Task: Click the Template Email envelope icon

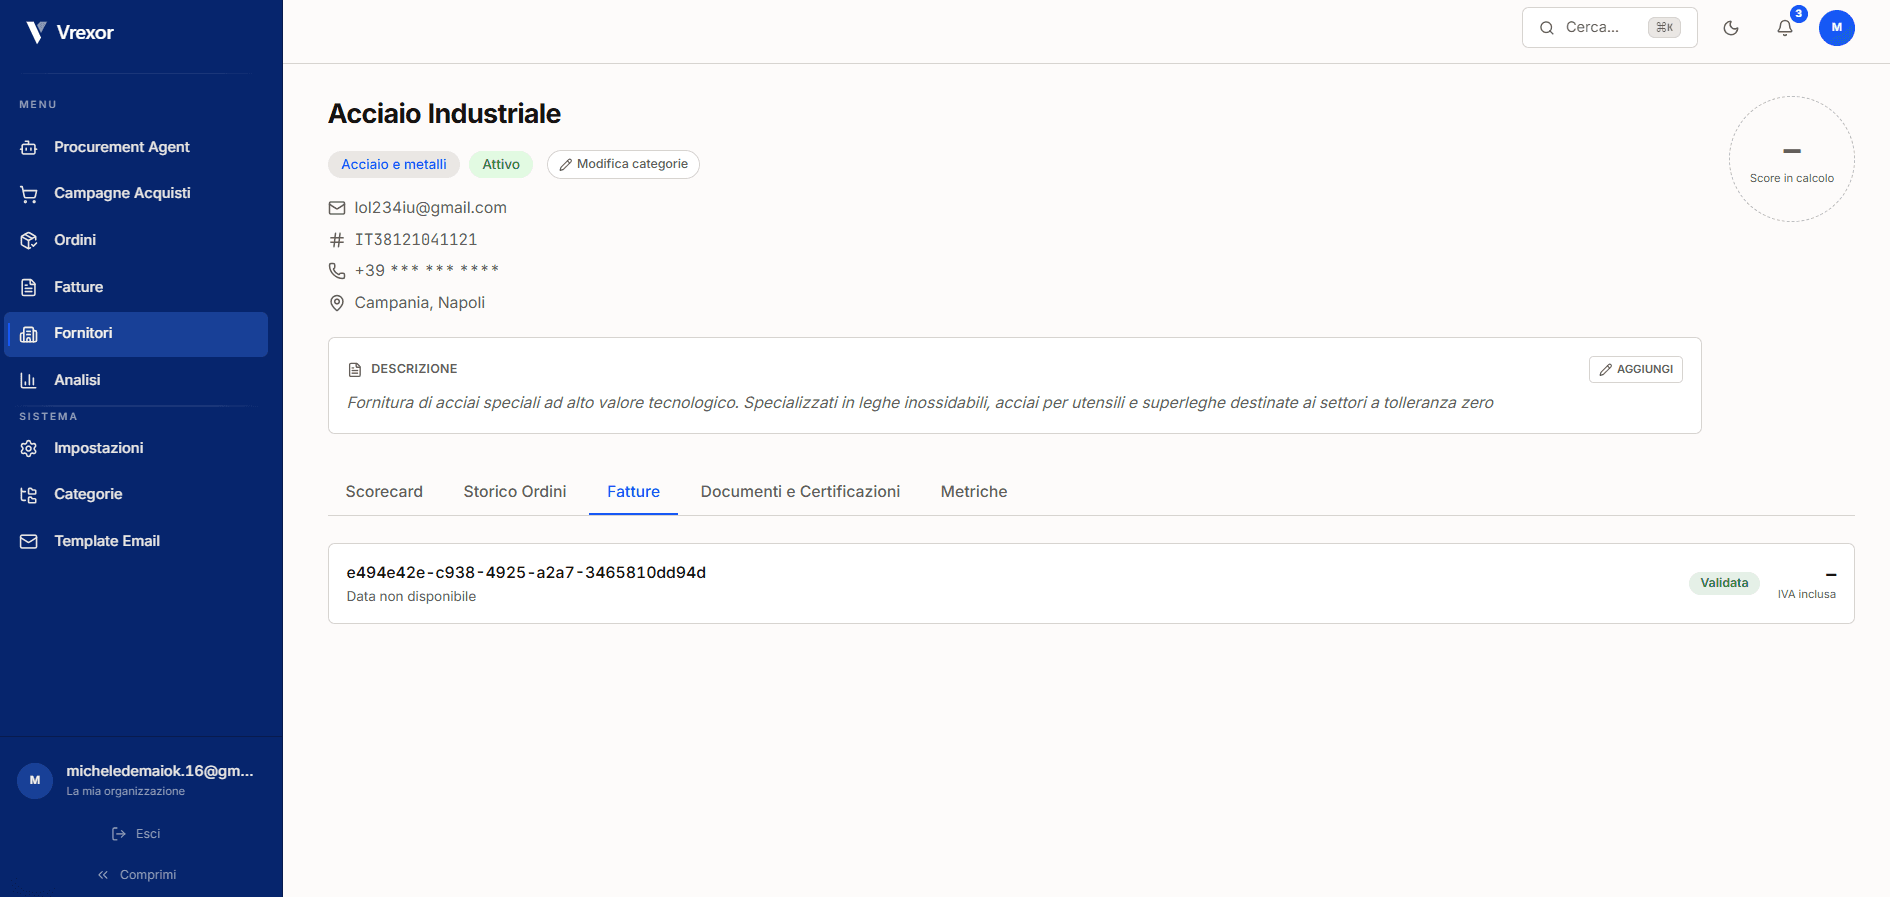Action: tap(29, 541)
